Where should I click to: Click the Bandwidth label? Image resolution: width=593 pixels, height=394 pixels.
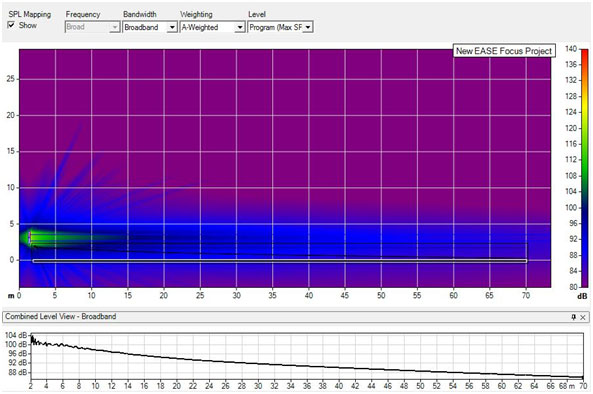click(x=140, y=14)
